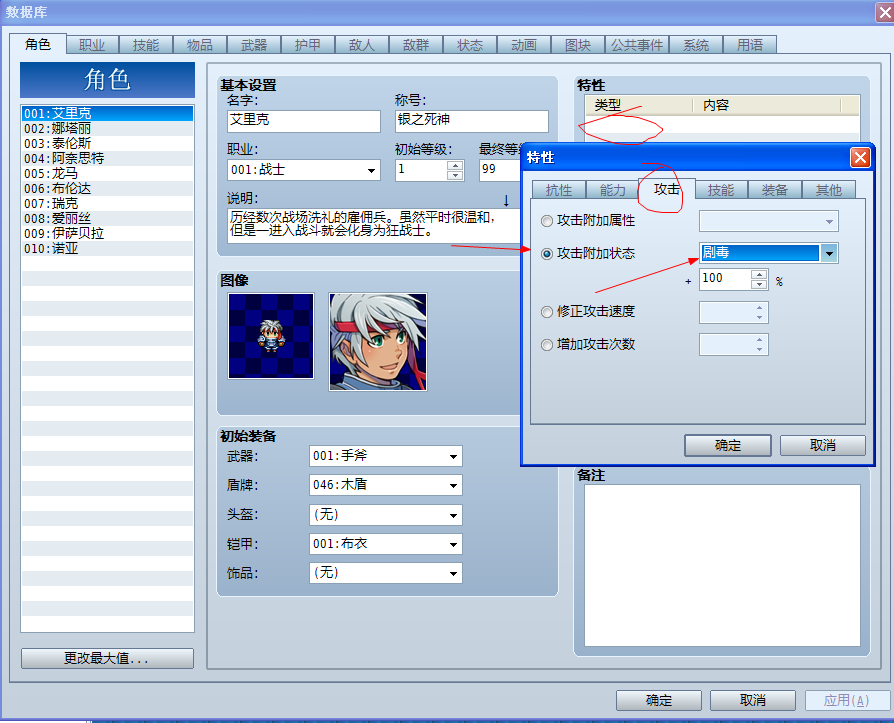Select actor 009:伊萨贝拉 in the list
Image resolution: width=894 pixels, height=723 pixels.
pyautogui.click(x=107, y=233)
